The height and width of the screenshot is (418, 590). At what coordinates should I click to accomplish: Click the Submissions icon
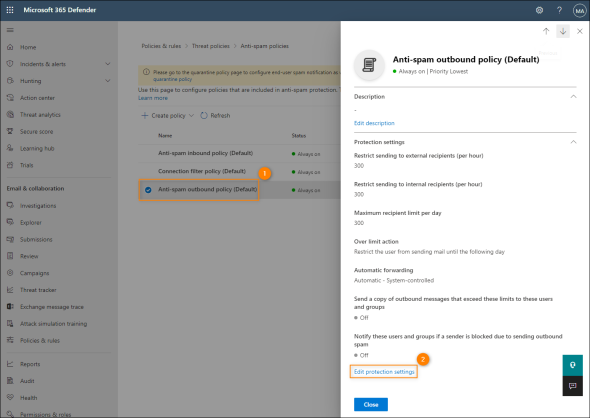pos(10,239)
